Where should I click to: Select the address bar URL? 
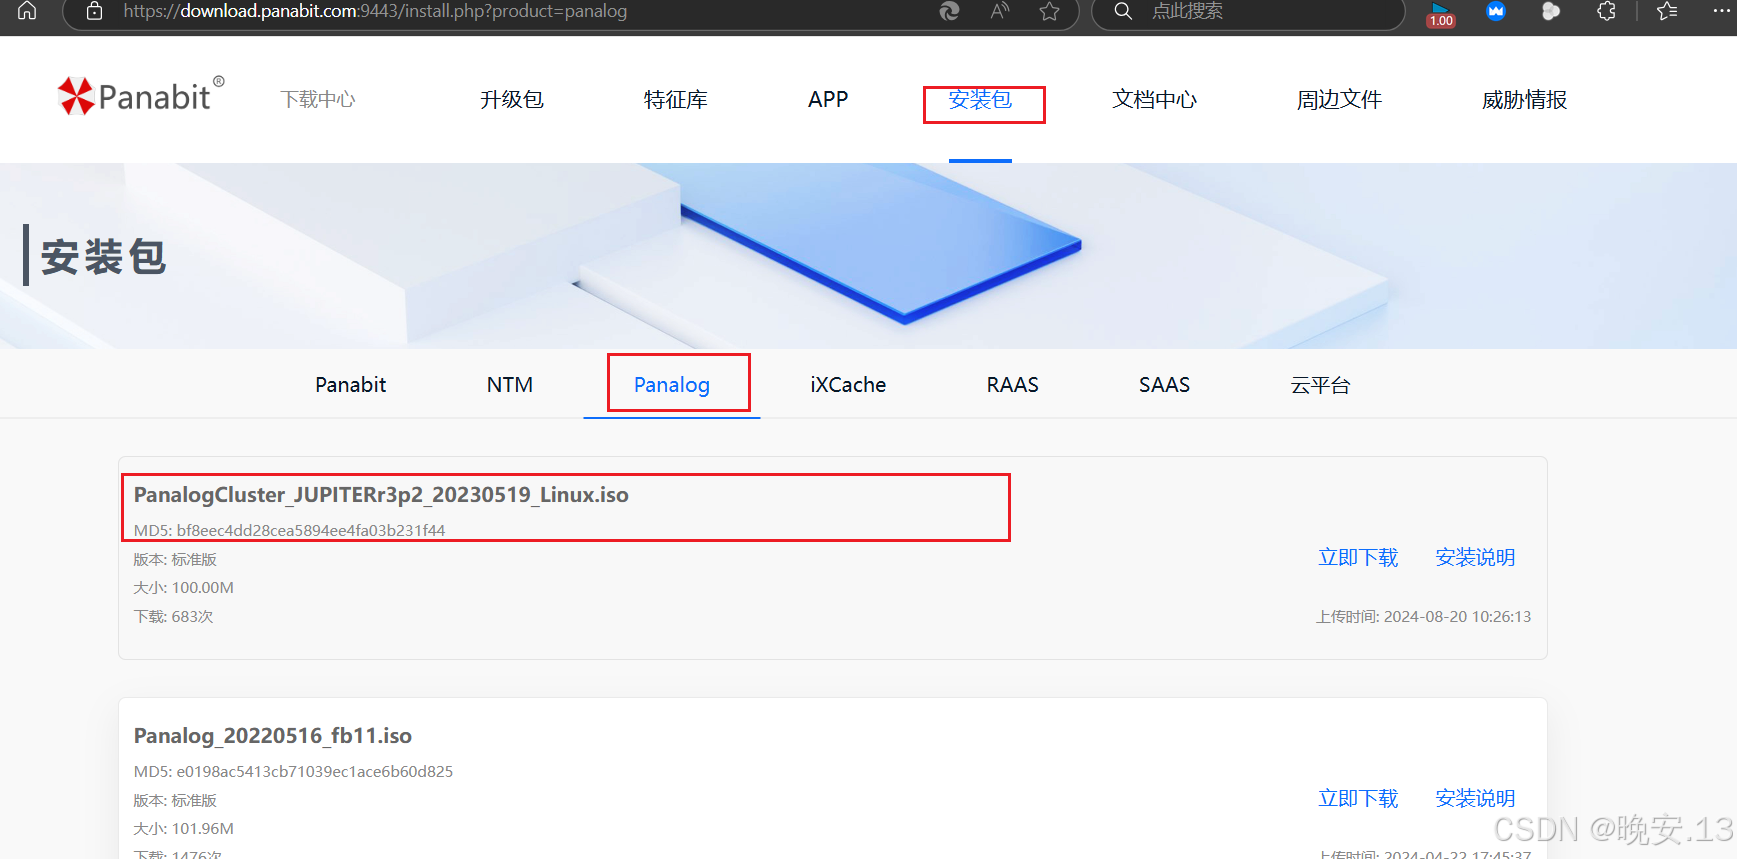[x=375, y=11]
